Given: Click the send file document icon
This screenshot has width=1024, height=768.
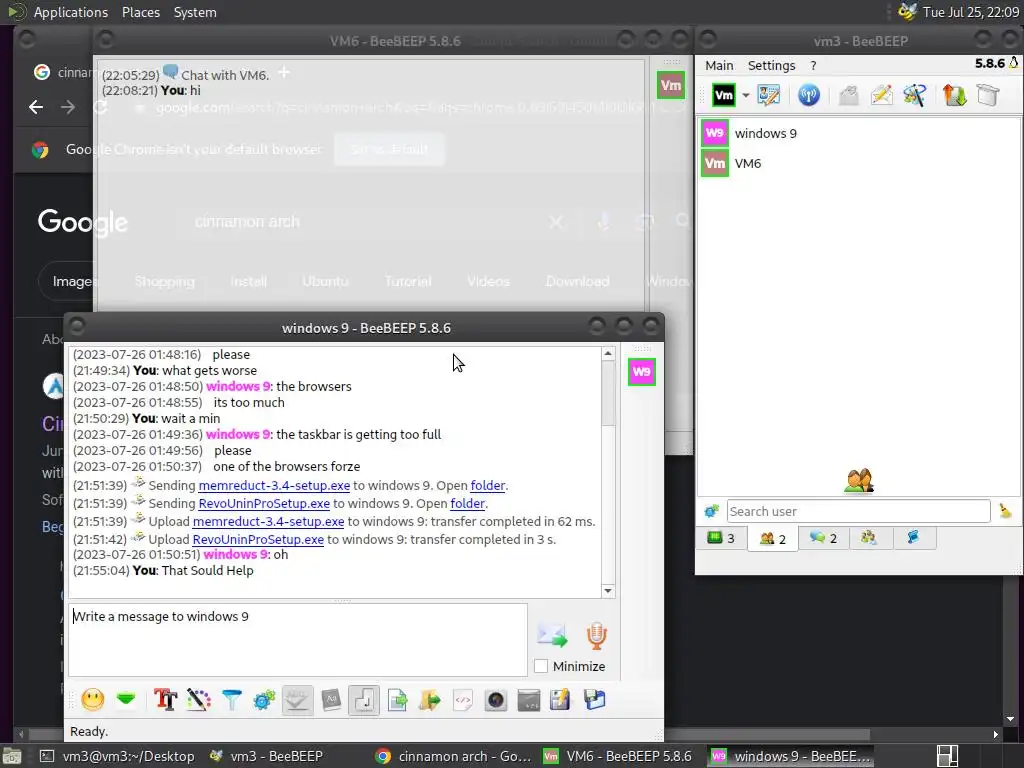Looking at the screenshot, I should [x=397, y=700].
